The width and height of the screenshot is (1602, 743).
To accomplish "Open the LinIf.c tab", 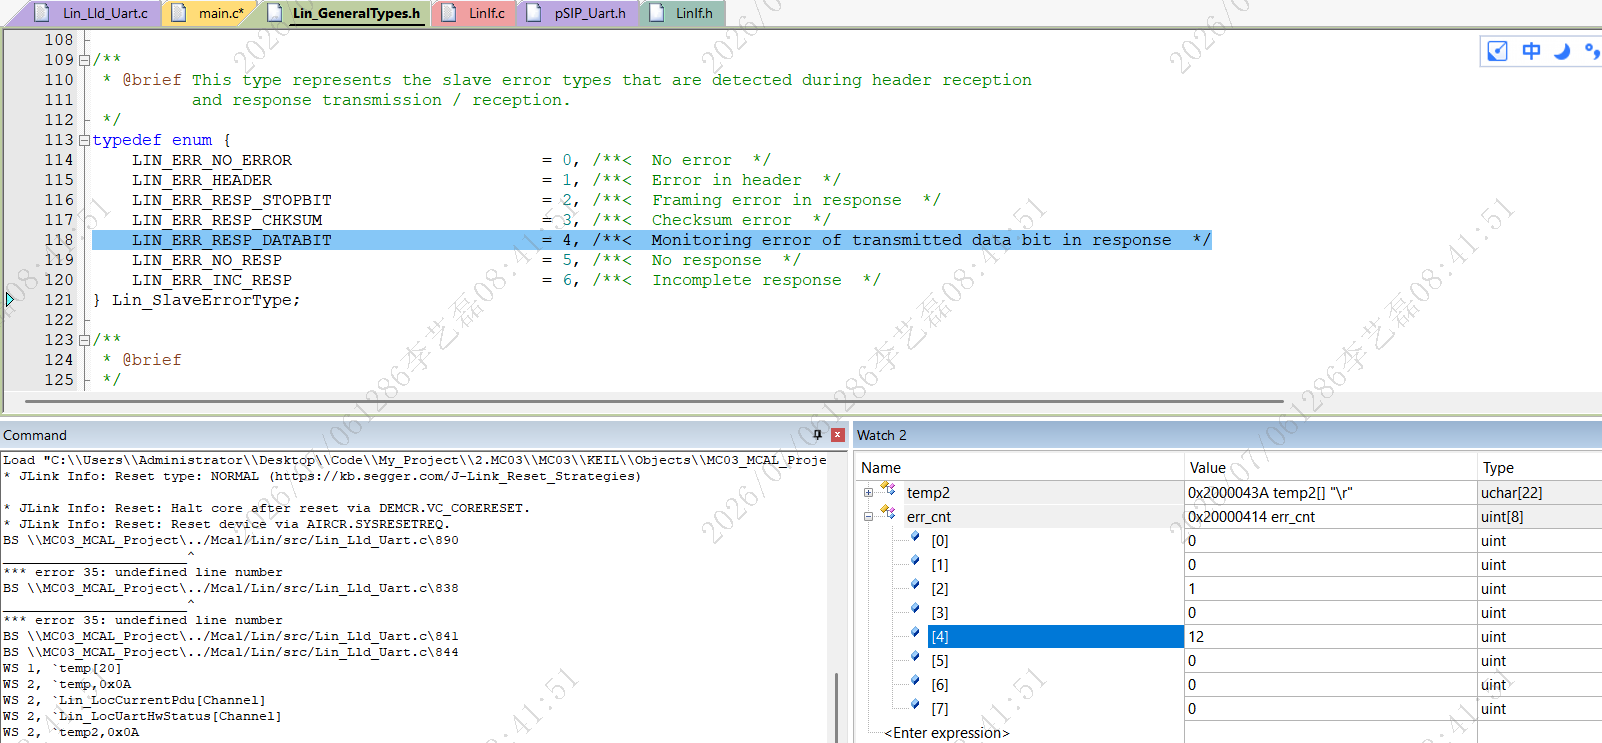I will (x=475, y=13).
